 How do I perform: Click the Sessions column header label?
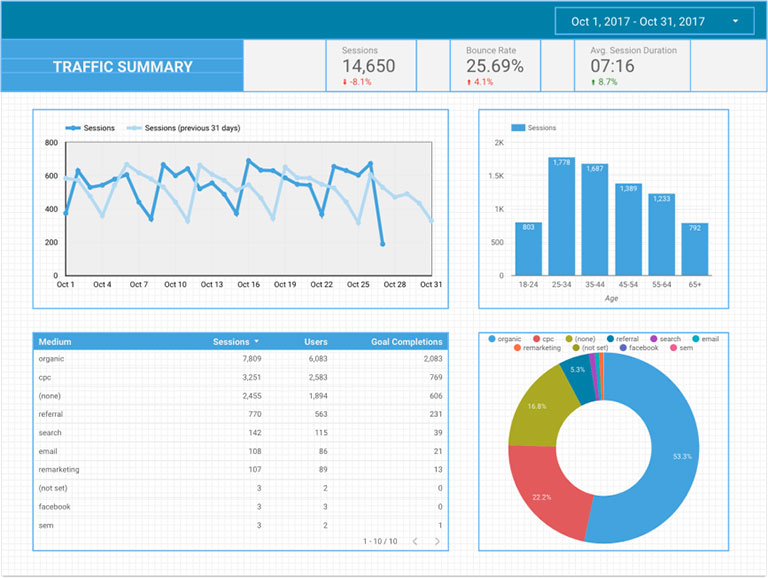(231, 342)
